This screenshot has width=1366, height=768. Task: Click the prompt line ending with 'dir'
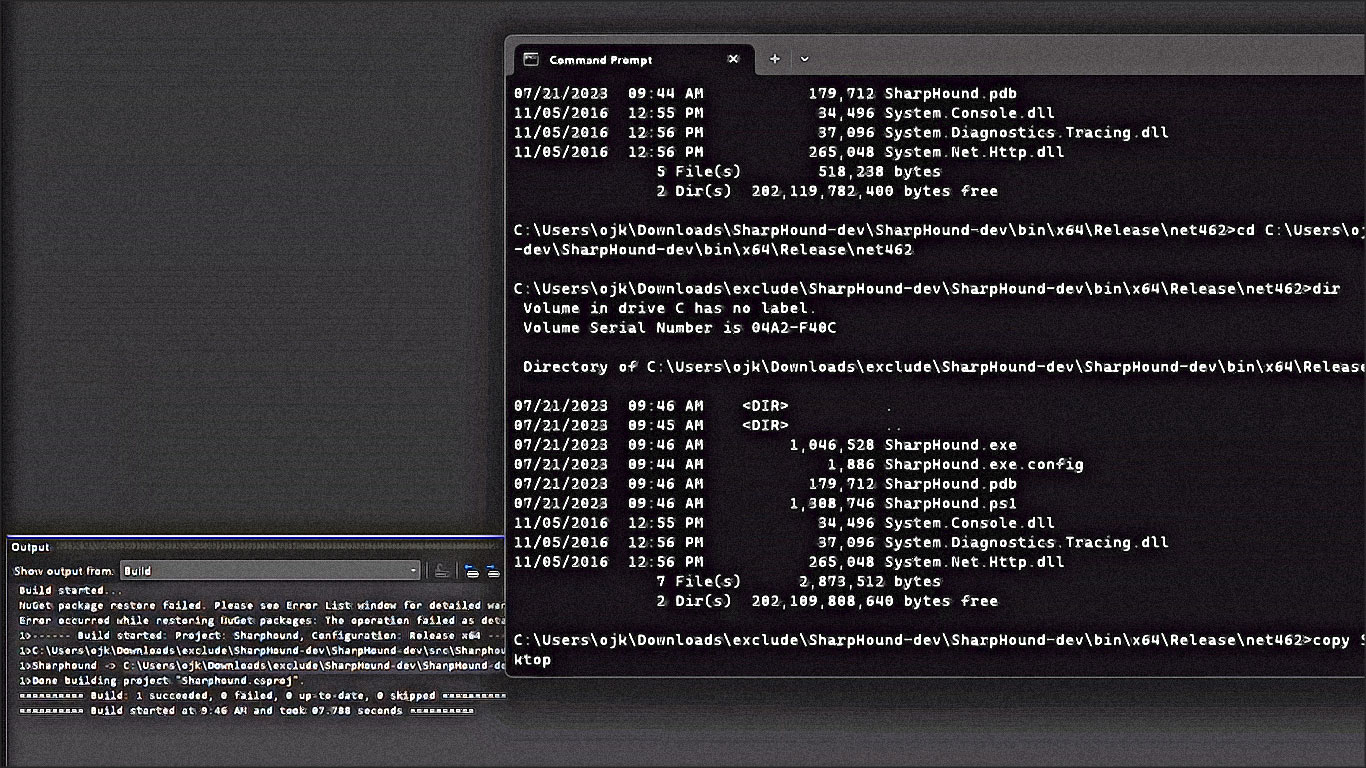(x=926, y=289)
